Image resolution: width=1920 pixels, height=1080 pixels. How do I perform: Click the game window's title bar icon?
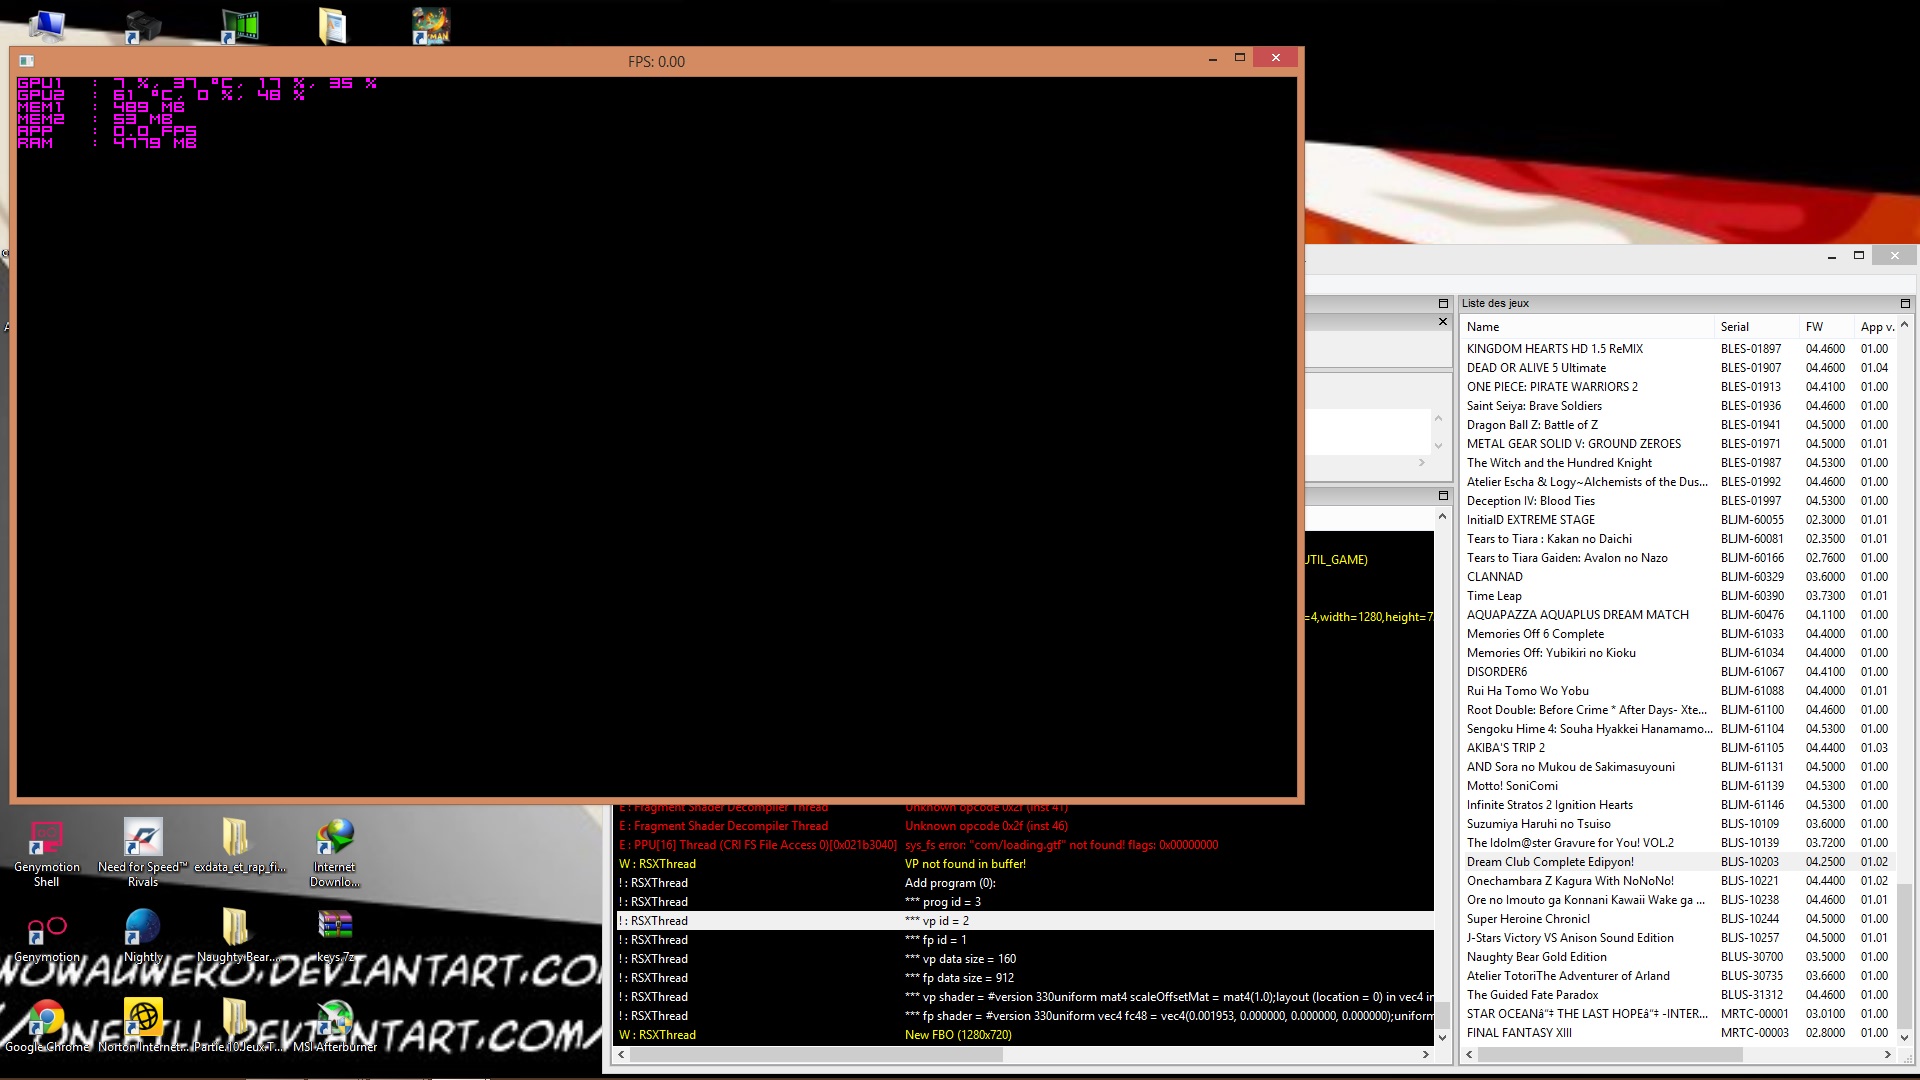tap(27, 61)
